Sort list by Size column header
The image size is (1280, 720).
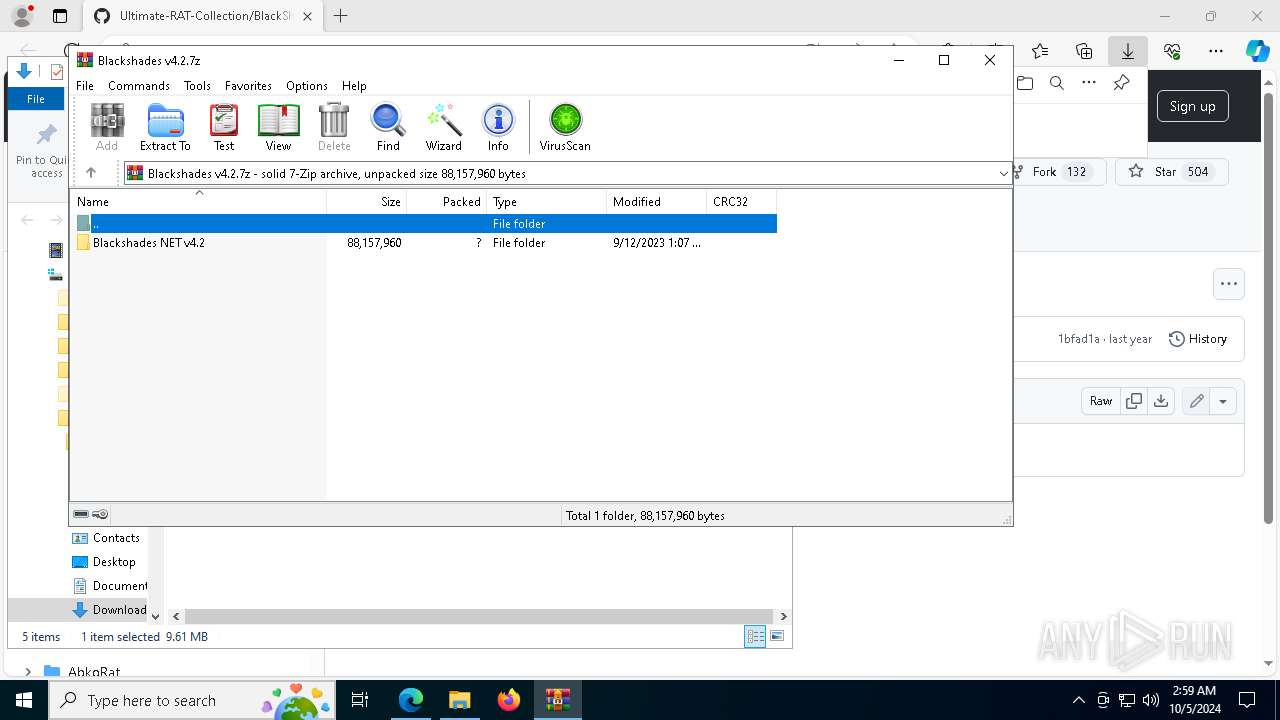click(367, 202)
